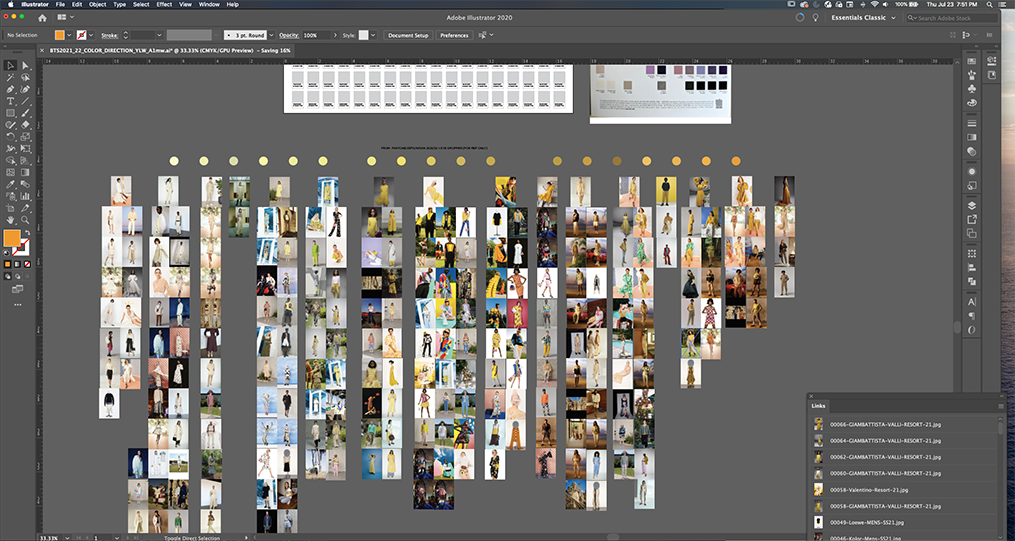This screenshot has height=541, width=1015.
Task: Open the Character panel icon
Action: click(x=972, y=302)
